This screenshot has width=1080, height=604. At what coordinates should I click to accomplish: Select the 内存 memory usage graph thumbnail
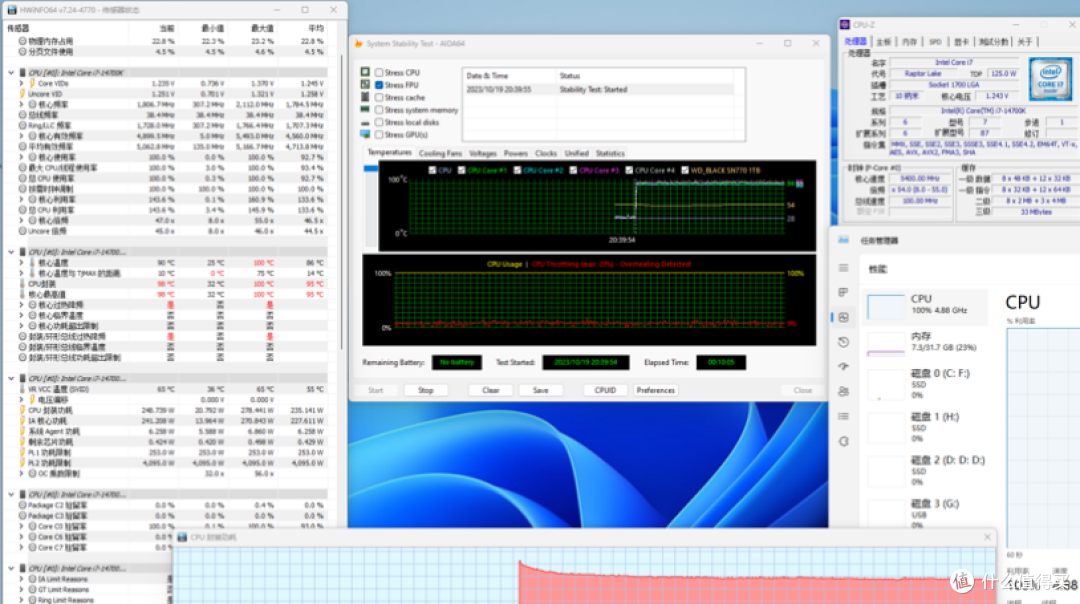pyautogui.click(x=885, y=343)
